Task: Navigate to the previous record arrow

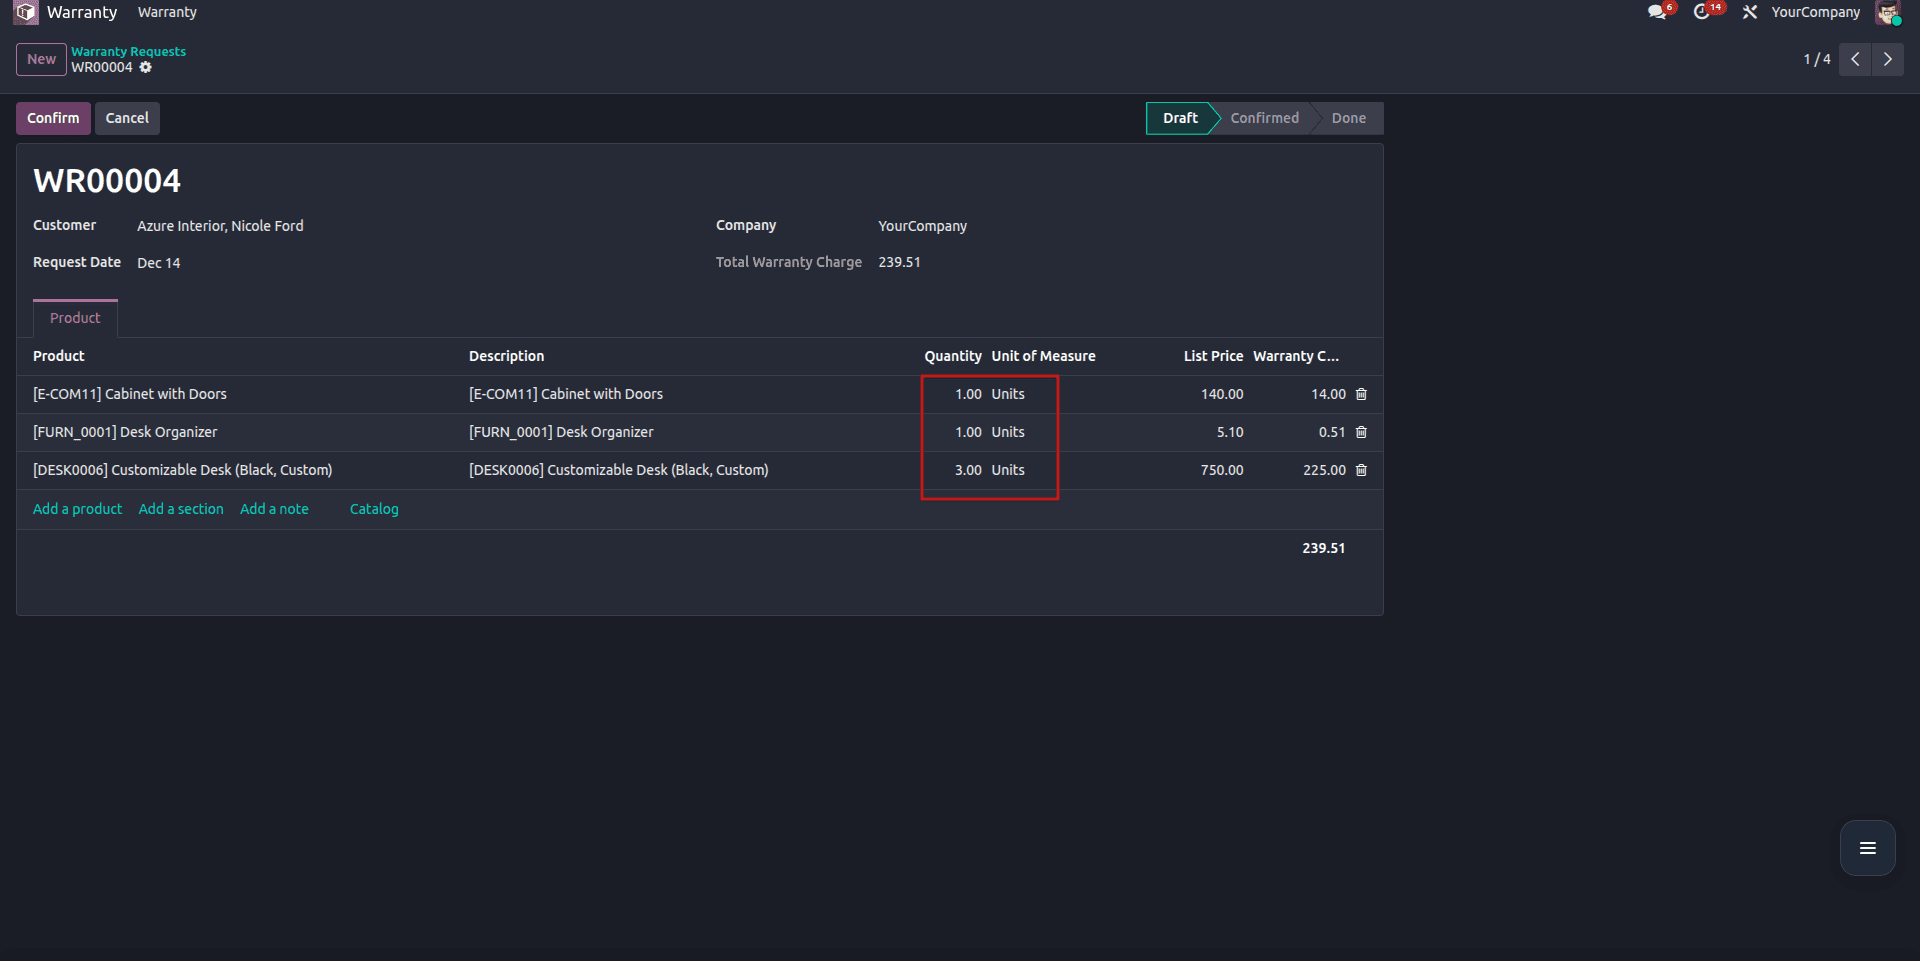Action: pyautogui.click(x=1856, y=59)
